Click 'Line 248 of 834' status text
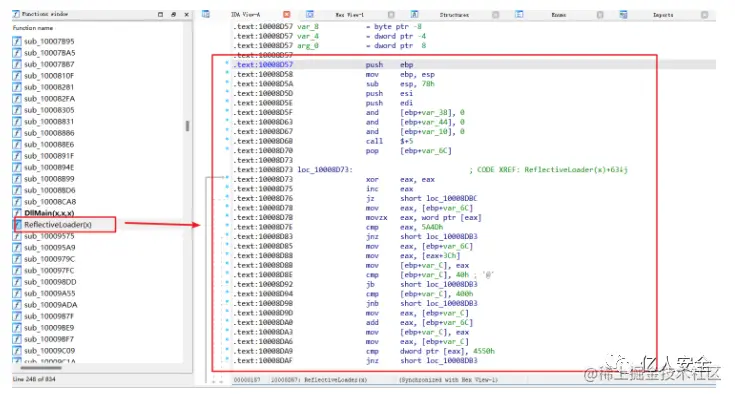The image size is (735, 396). tap(34, 379)
